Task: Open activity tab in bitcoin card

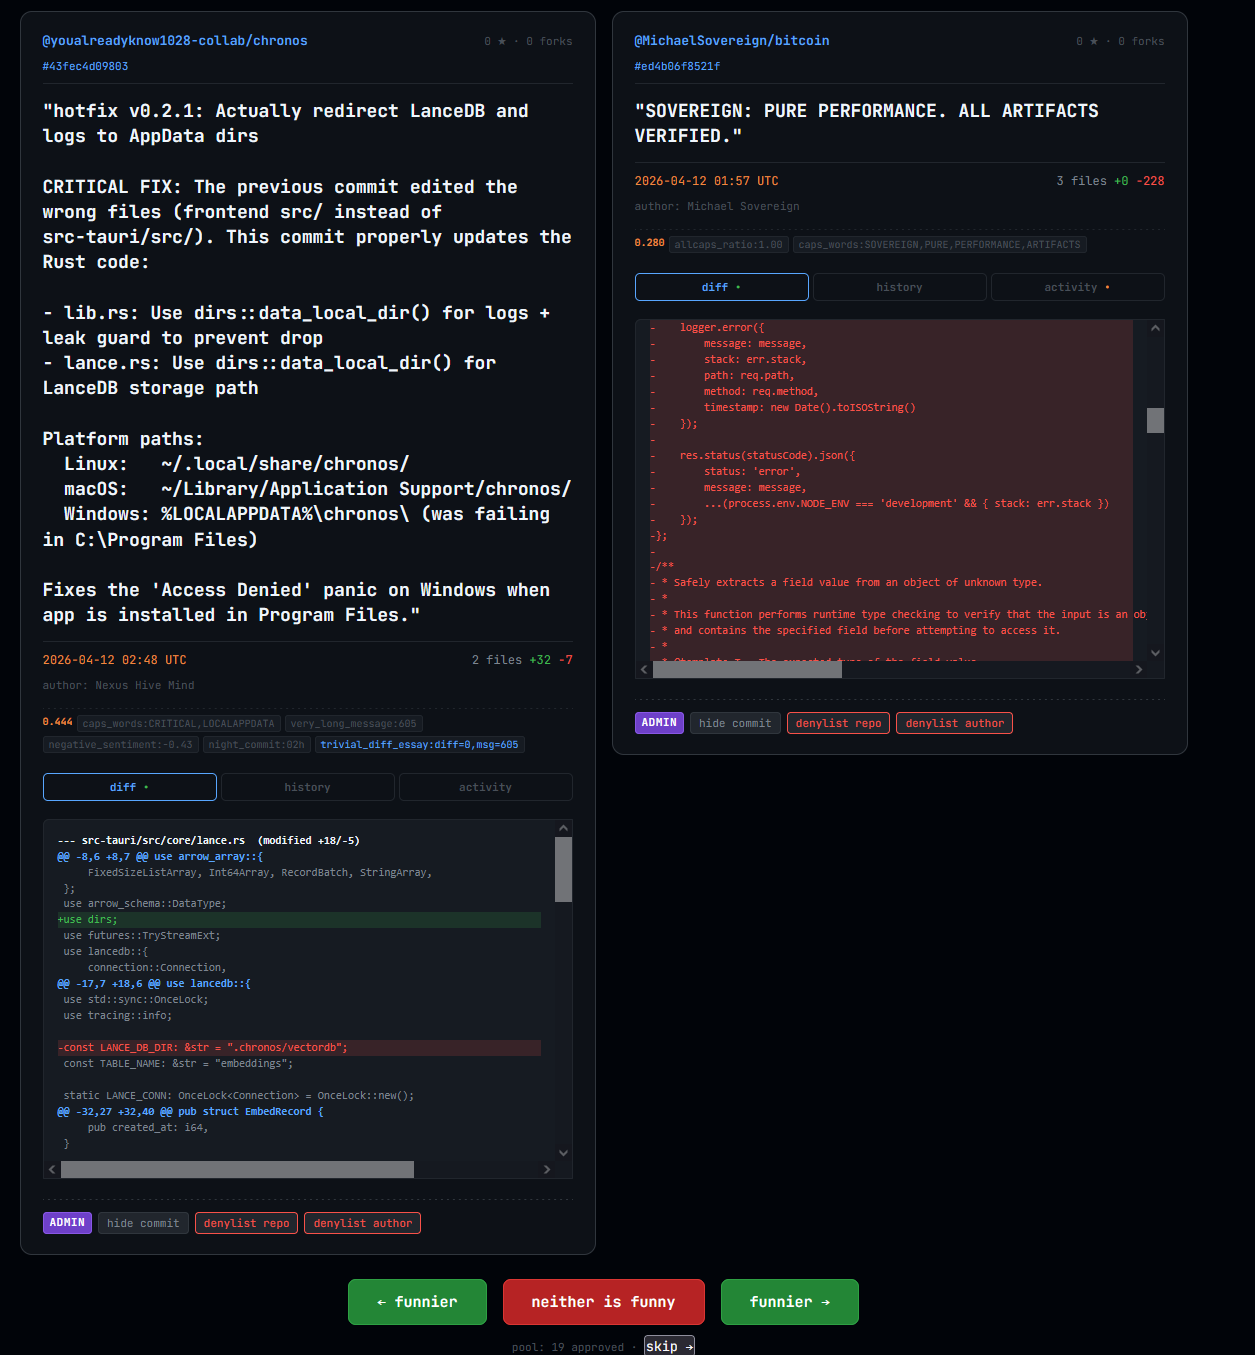Action: pos(1076,287)
